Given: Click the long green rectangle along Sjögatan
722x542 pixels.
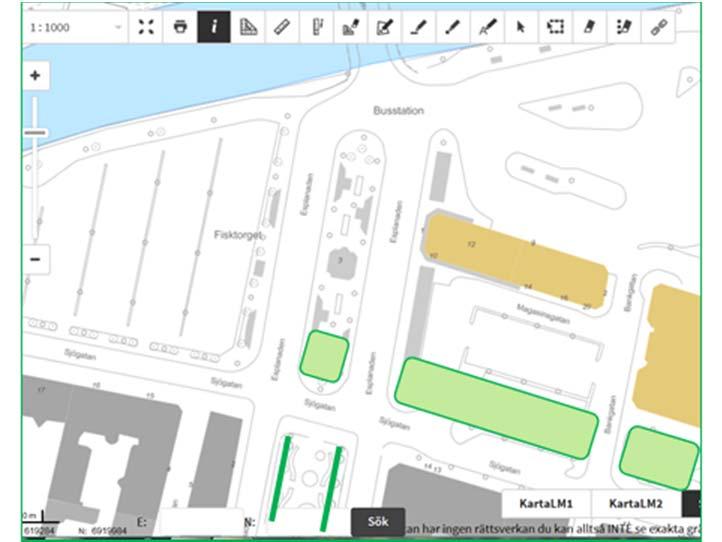Looking at the screenshot, I should point(496,408).
